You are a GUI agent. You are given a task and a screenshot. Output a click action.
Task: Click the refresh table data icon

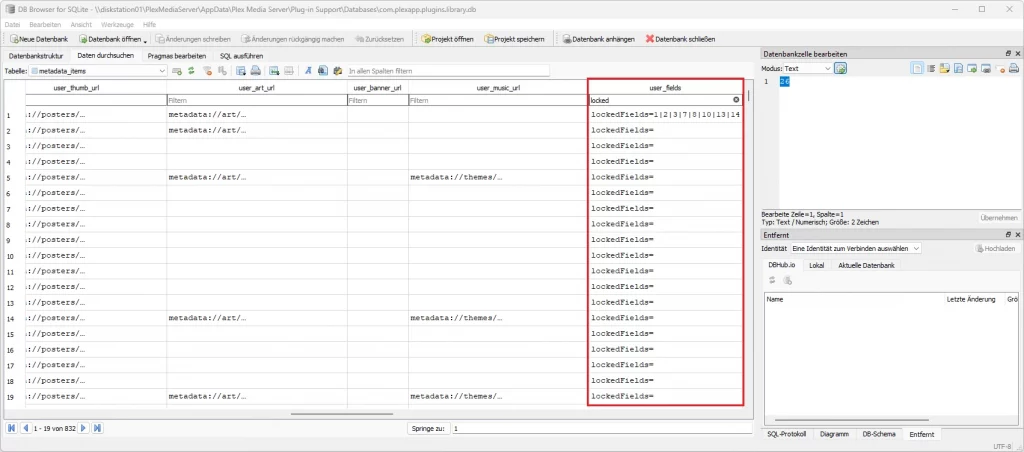[191, 71]
